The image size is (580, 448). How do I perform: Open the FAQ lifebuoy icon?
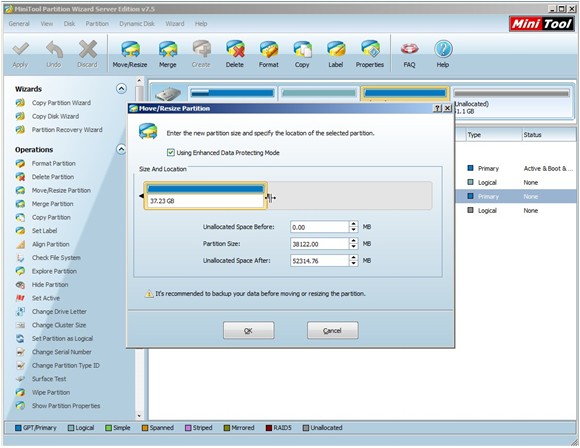409,49
